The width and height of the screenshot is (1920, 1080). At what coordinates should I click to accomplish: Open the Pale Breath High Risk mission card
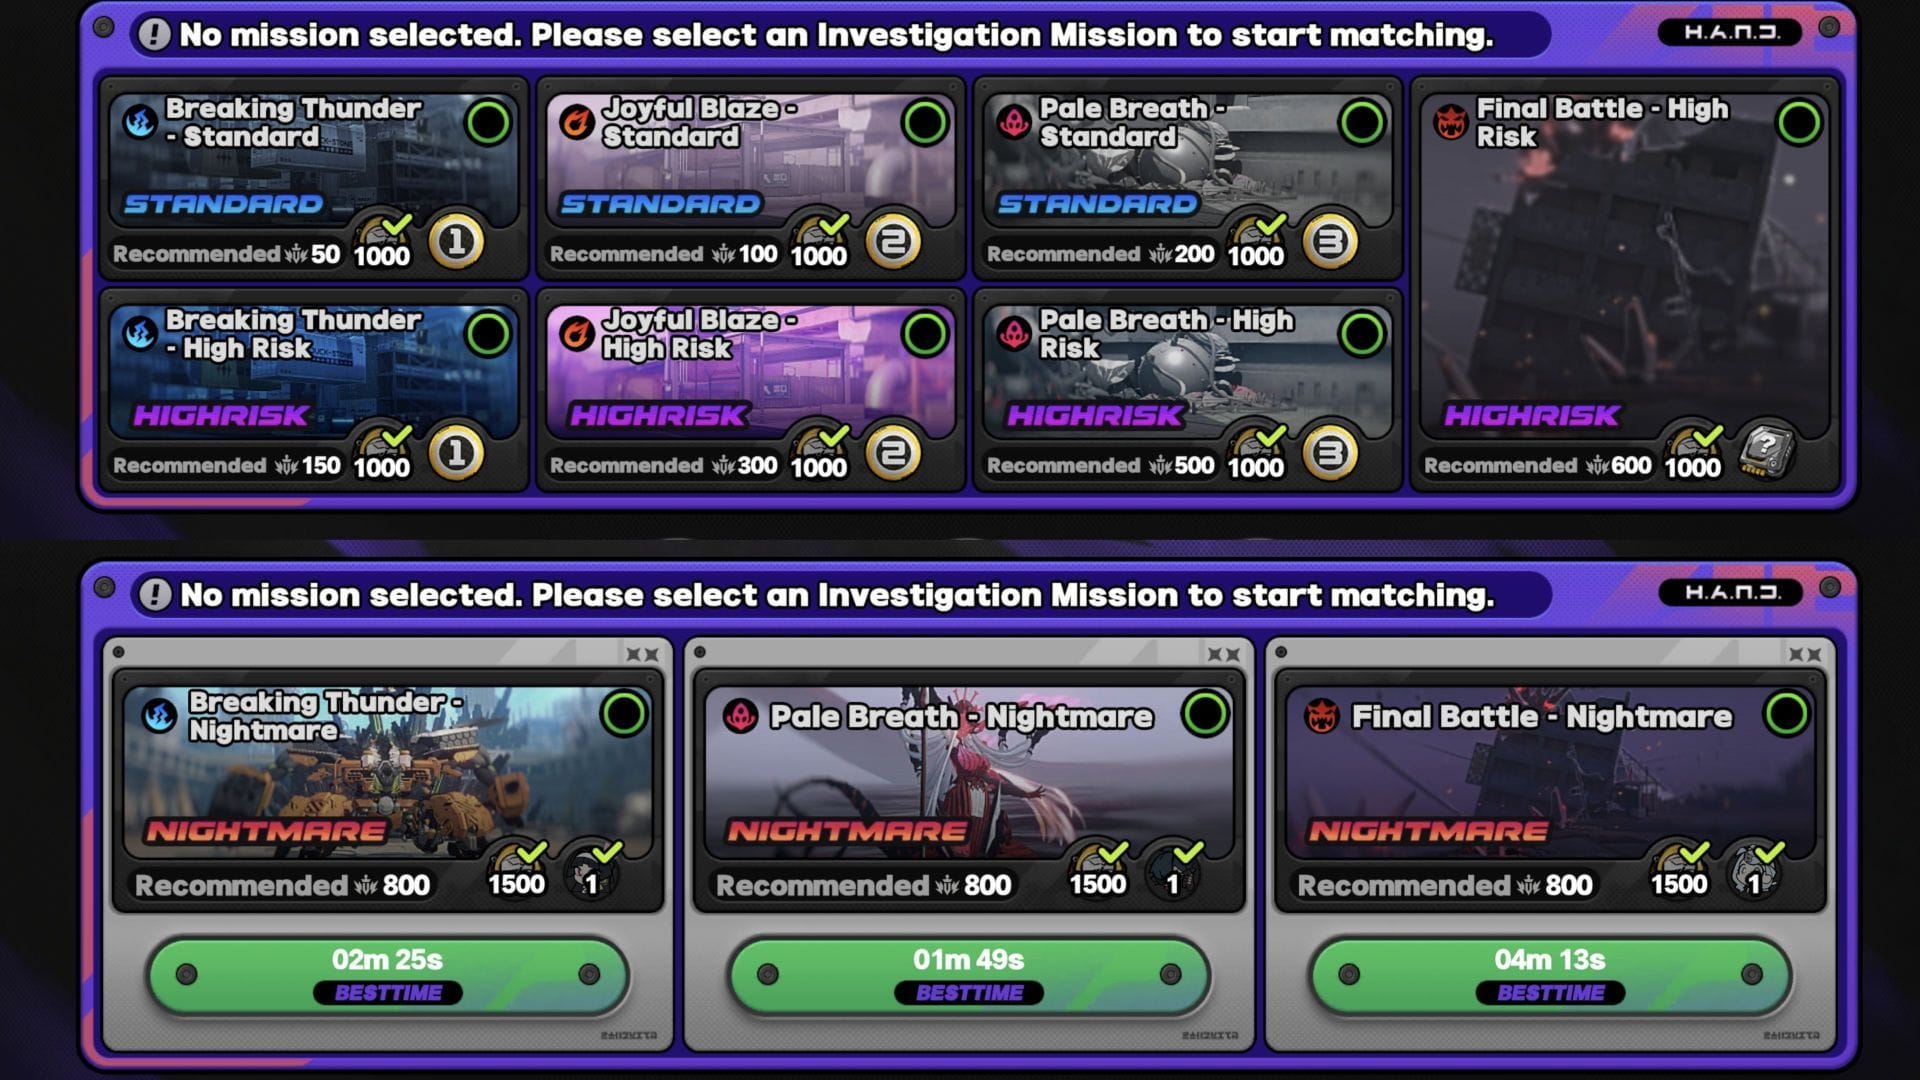(x=1188, y=390)
